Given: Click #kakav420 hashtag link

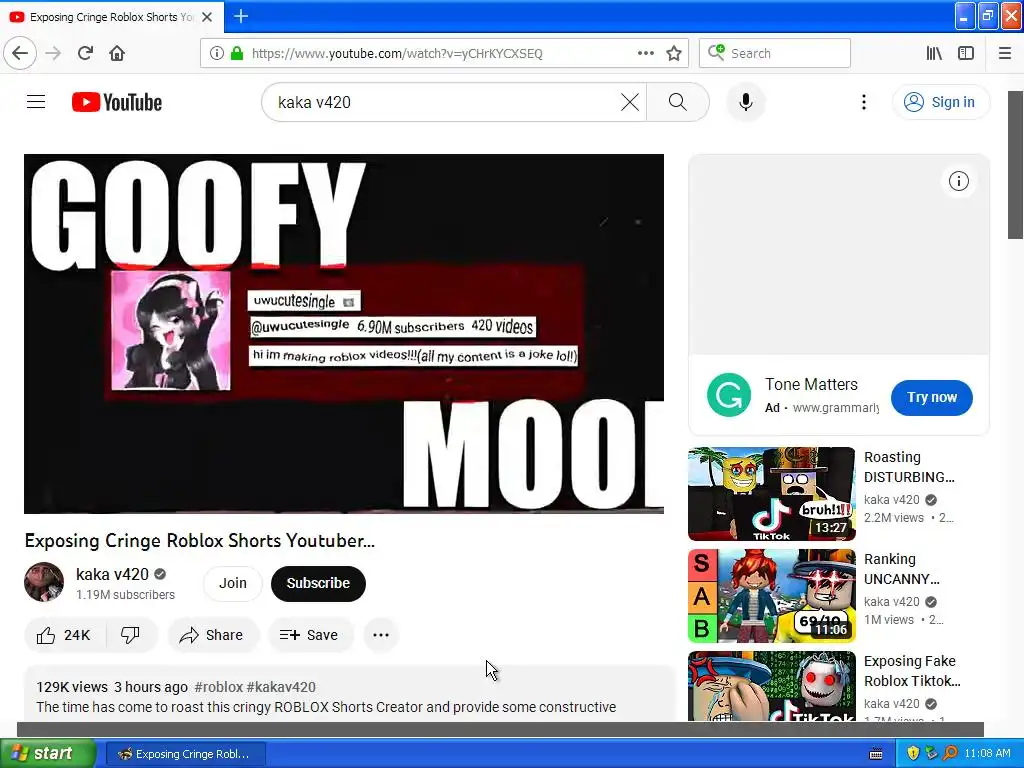Looking at the screenshot, I should click(x=281, y=687).
